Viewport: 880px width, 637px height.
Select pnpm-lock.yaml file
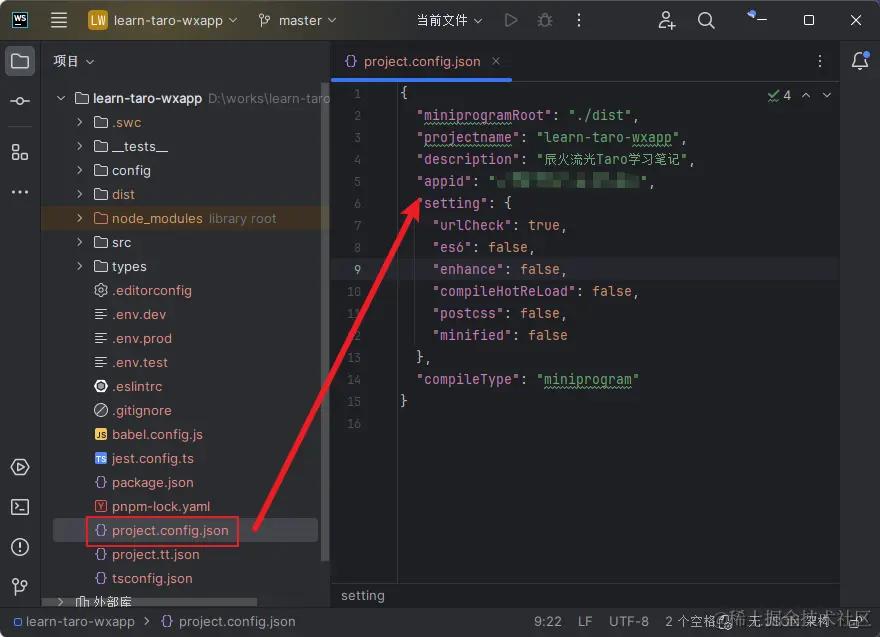coord(152,506)
